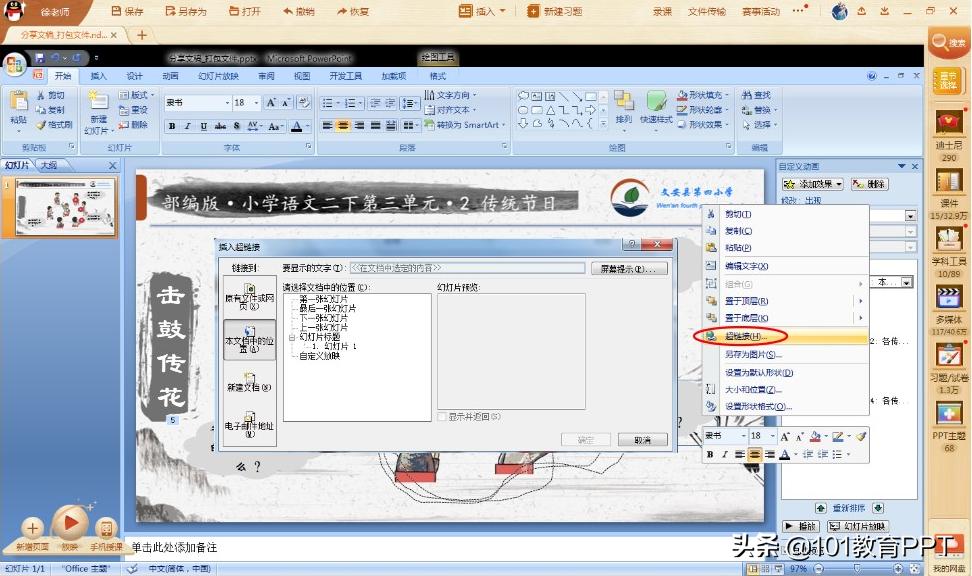The image size is (972, 576).
Task: Select '1. 幻灯片 1' in the document tree
Action: (x=335, y=347)
